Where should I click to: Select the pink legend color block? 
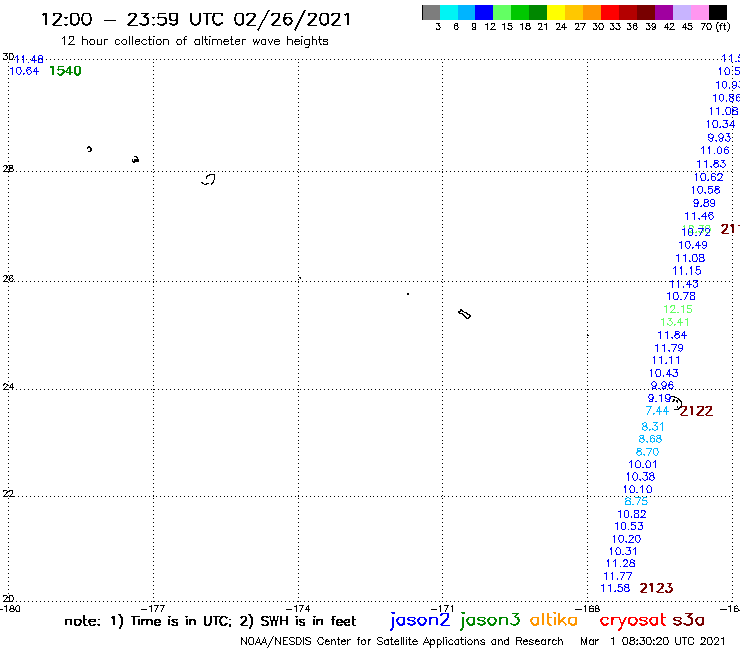pyautogui.click(x=700, y=12)
